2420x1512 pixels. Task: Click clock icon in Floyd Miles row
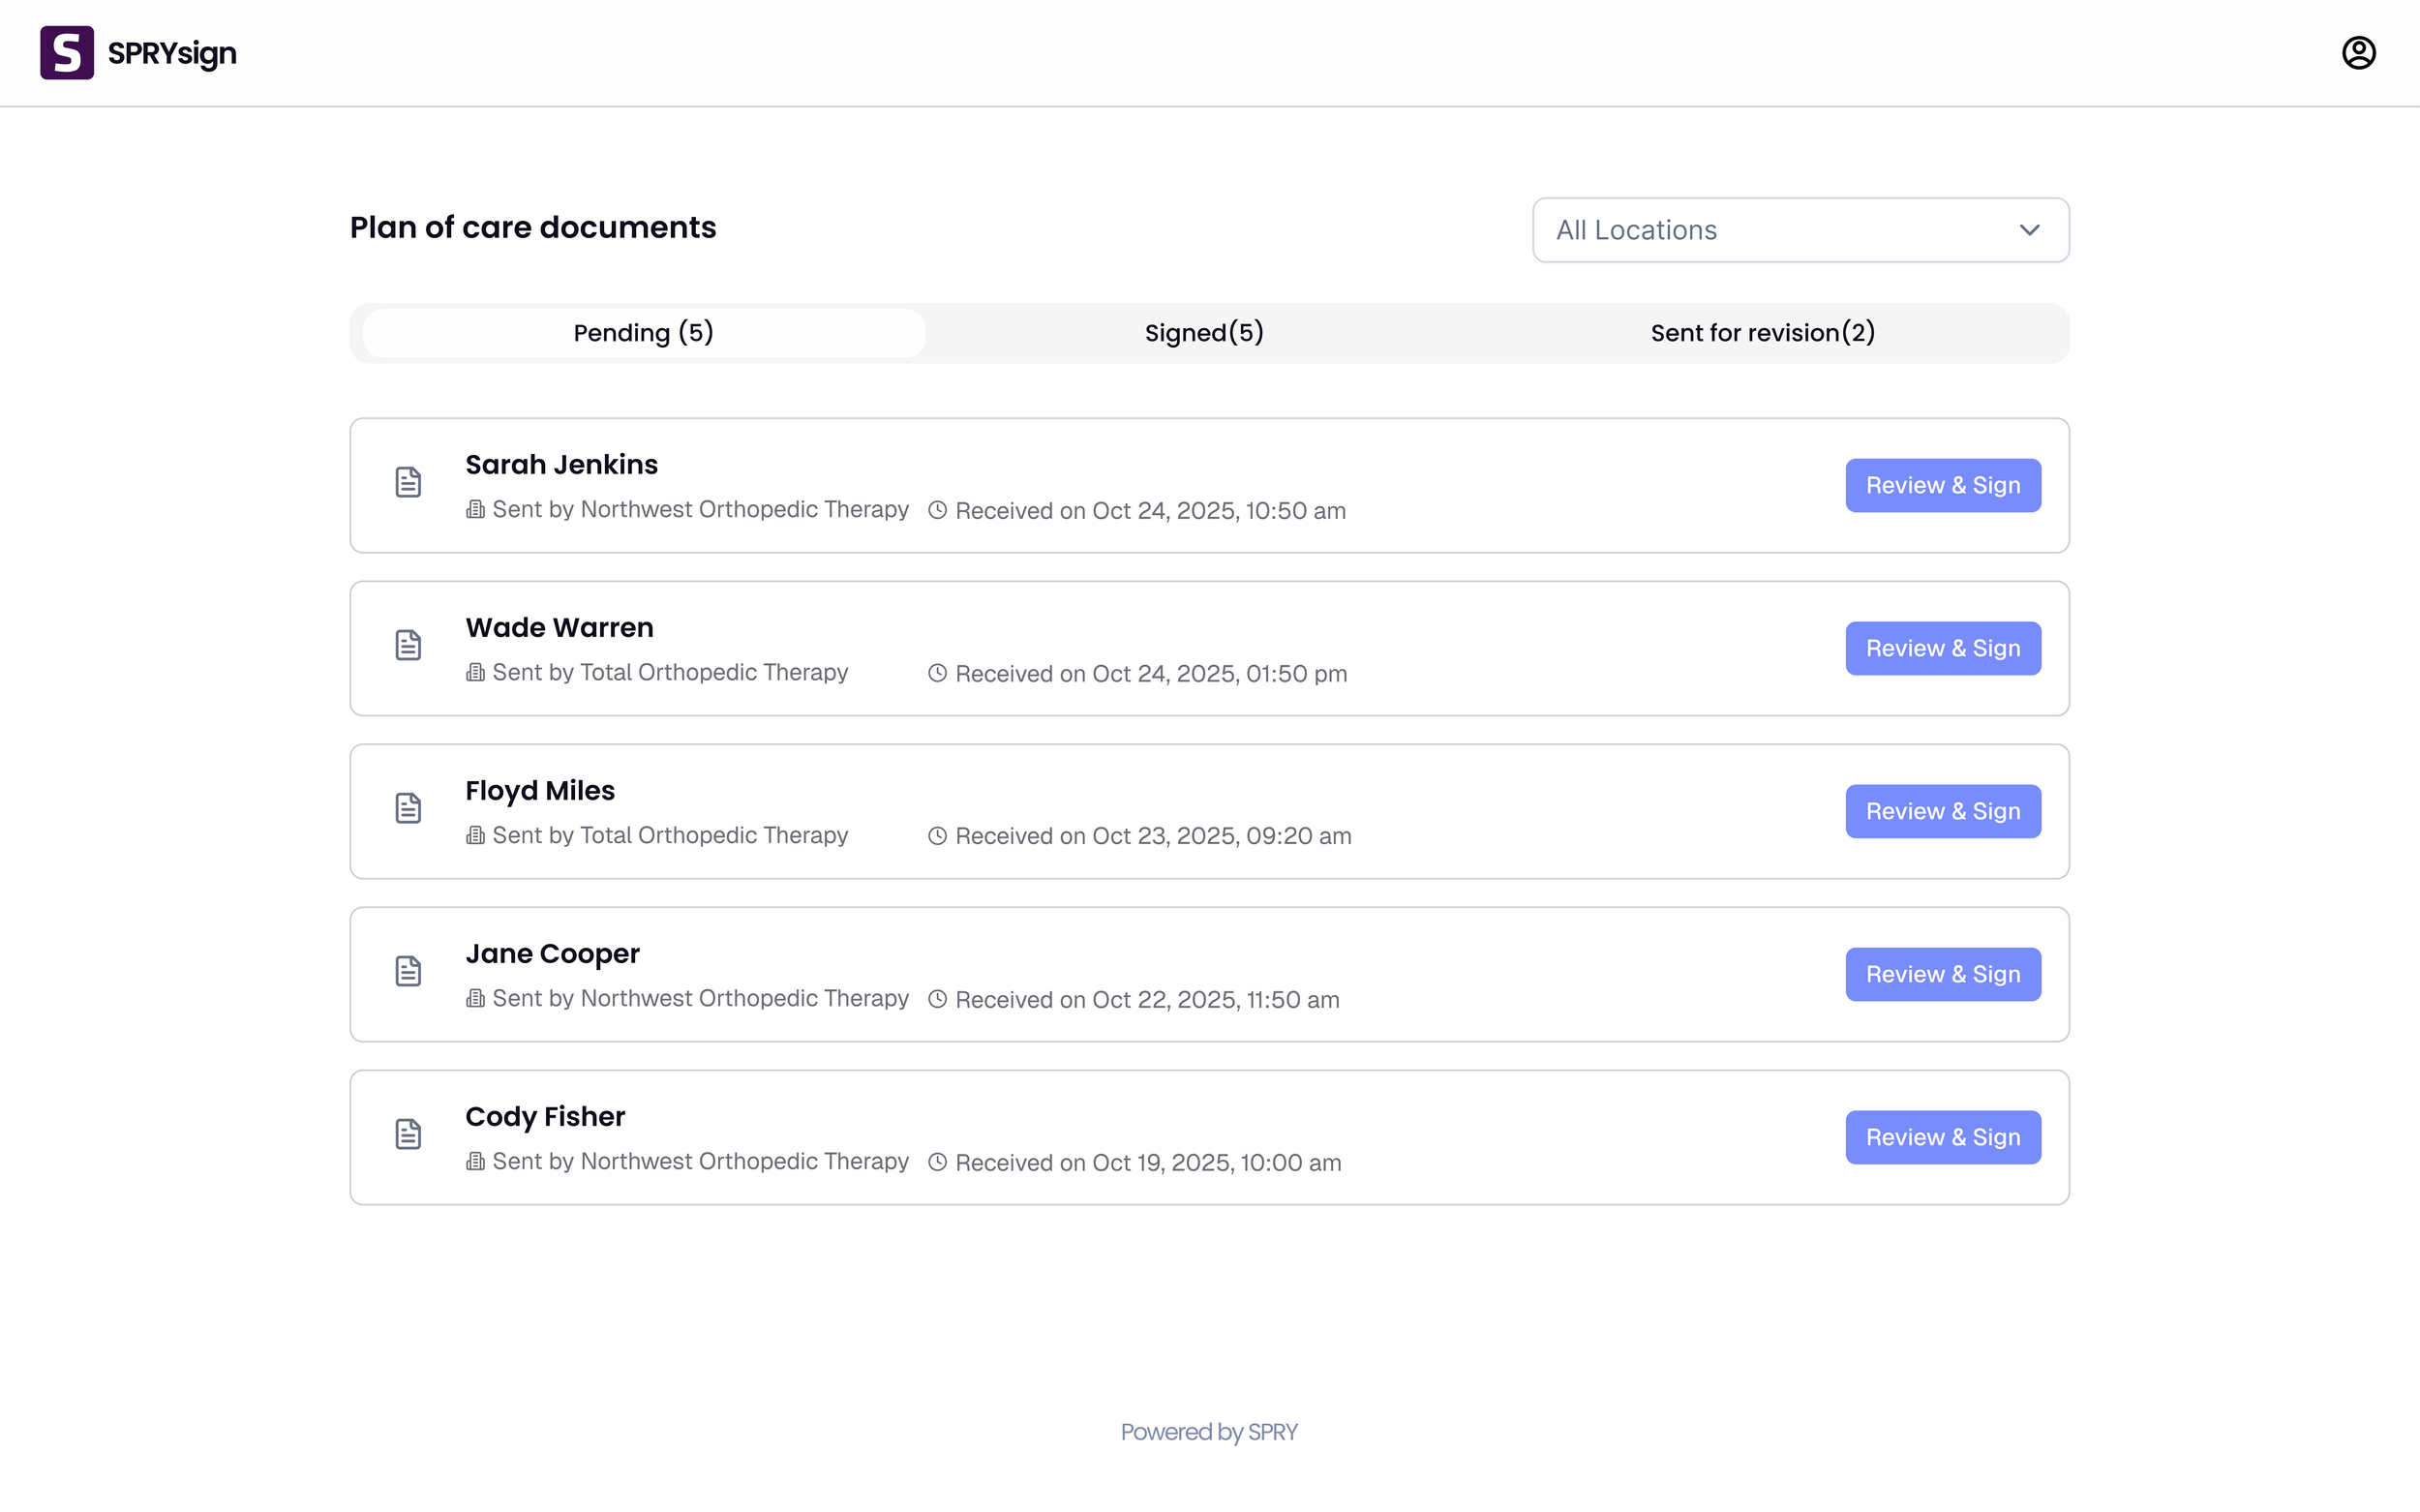click(937, 836)
